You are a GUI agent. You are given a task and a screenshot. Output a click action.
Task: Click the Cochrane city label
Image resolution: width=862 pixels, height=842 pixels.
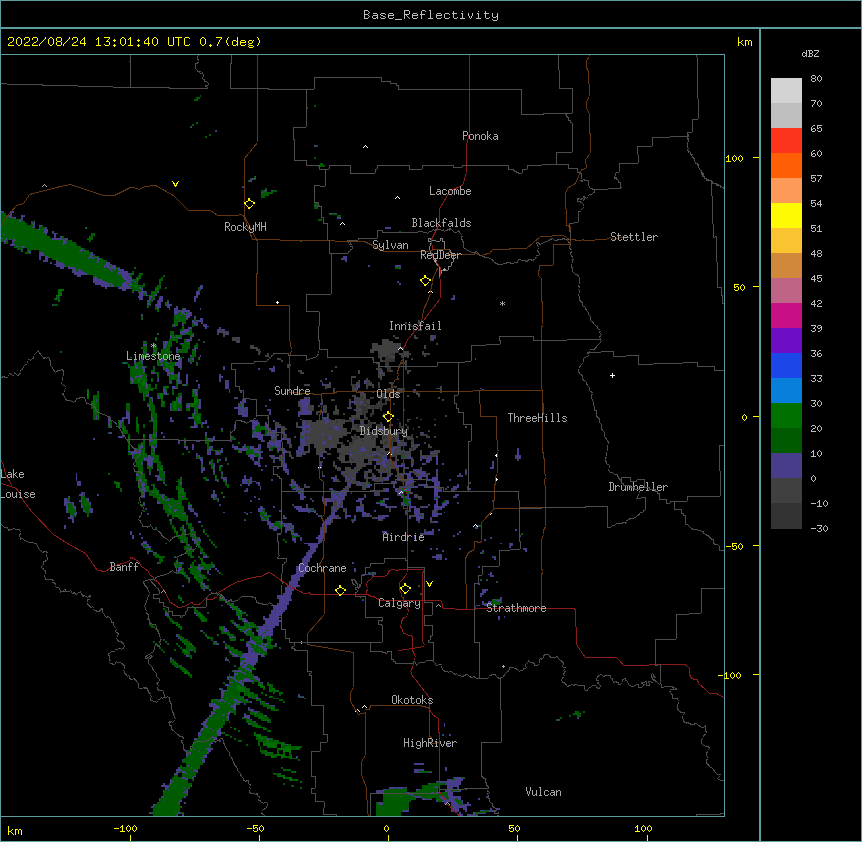point(322,568)
